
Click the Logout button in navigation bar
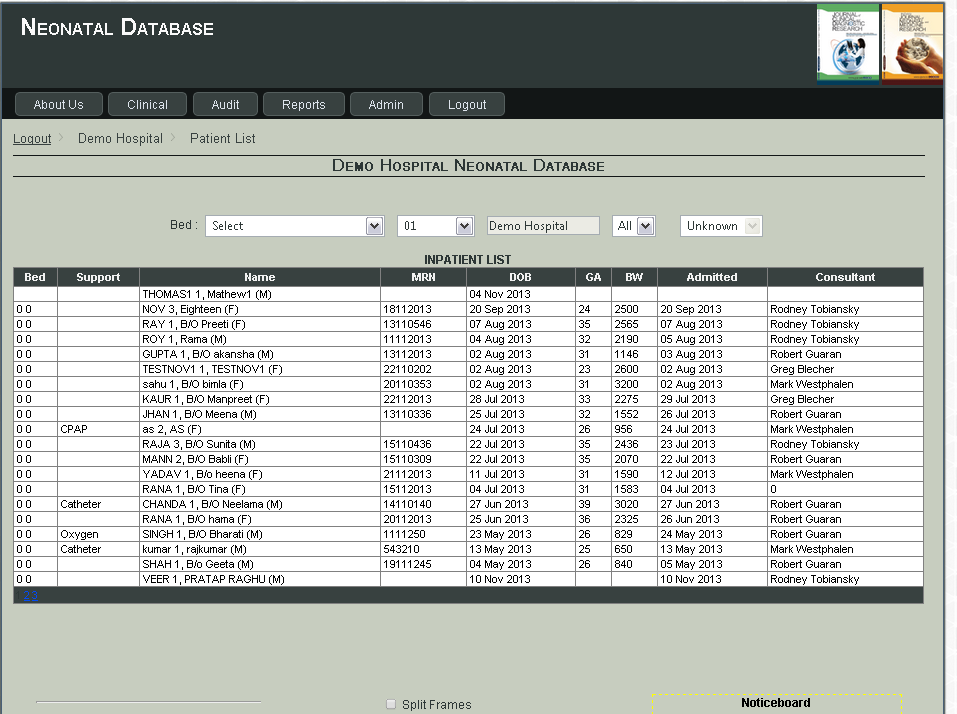pos(467,104)
